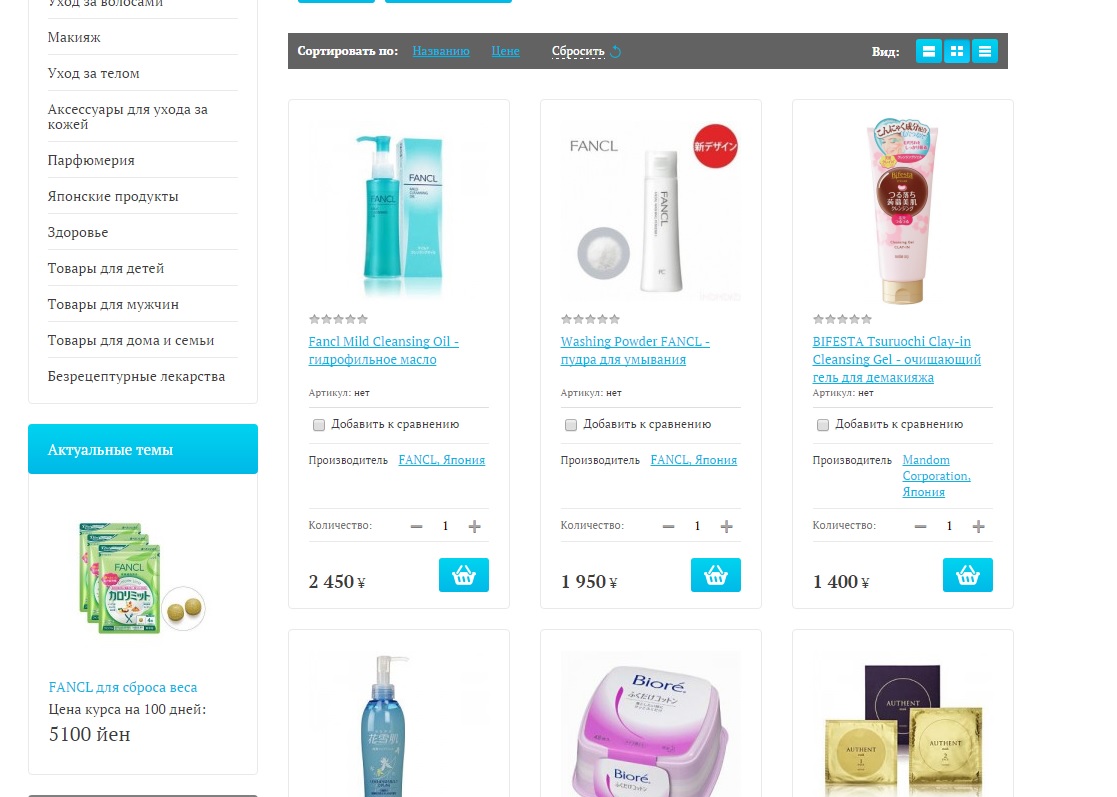1117x797 pixels.
Task: Add Fancl Mild Cleansing Oil to cart
Action: [464, 575]
